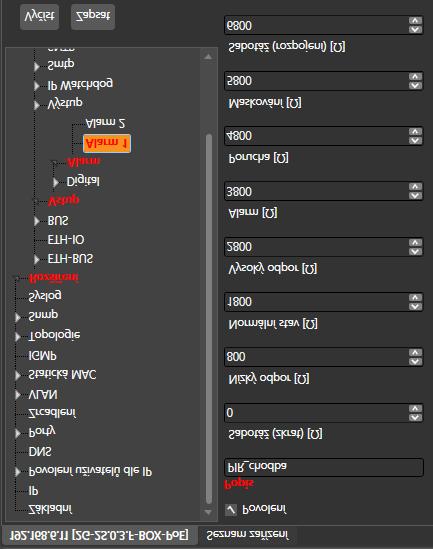Click the up-arrow spinner on the Vysoký odpor field
The image size is (433, 549).
[415, 242]
